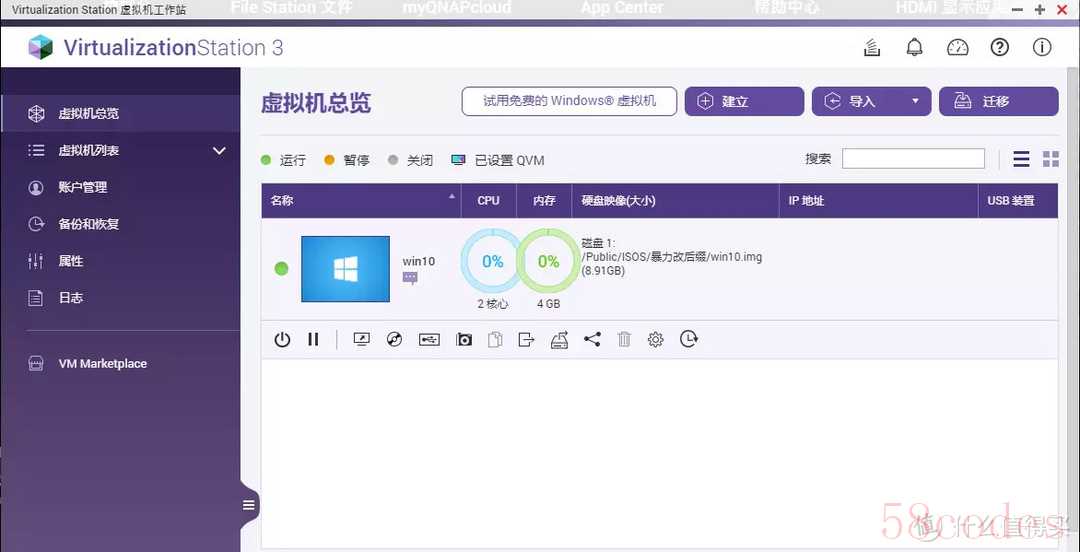The height and width of the screenshot is (552, 1080).
Task: Open the background tasks icon in header
Action: pos(873,48)
